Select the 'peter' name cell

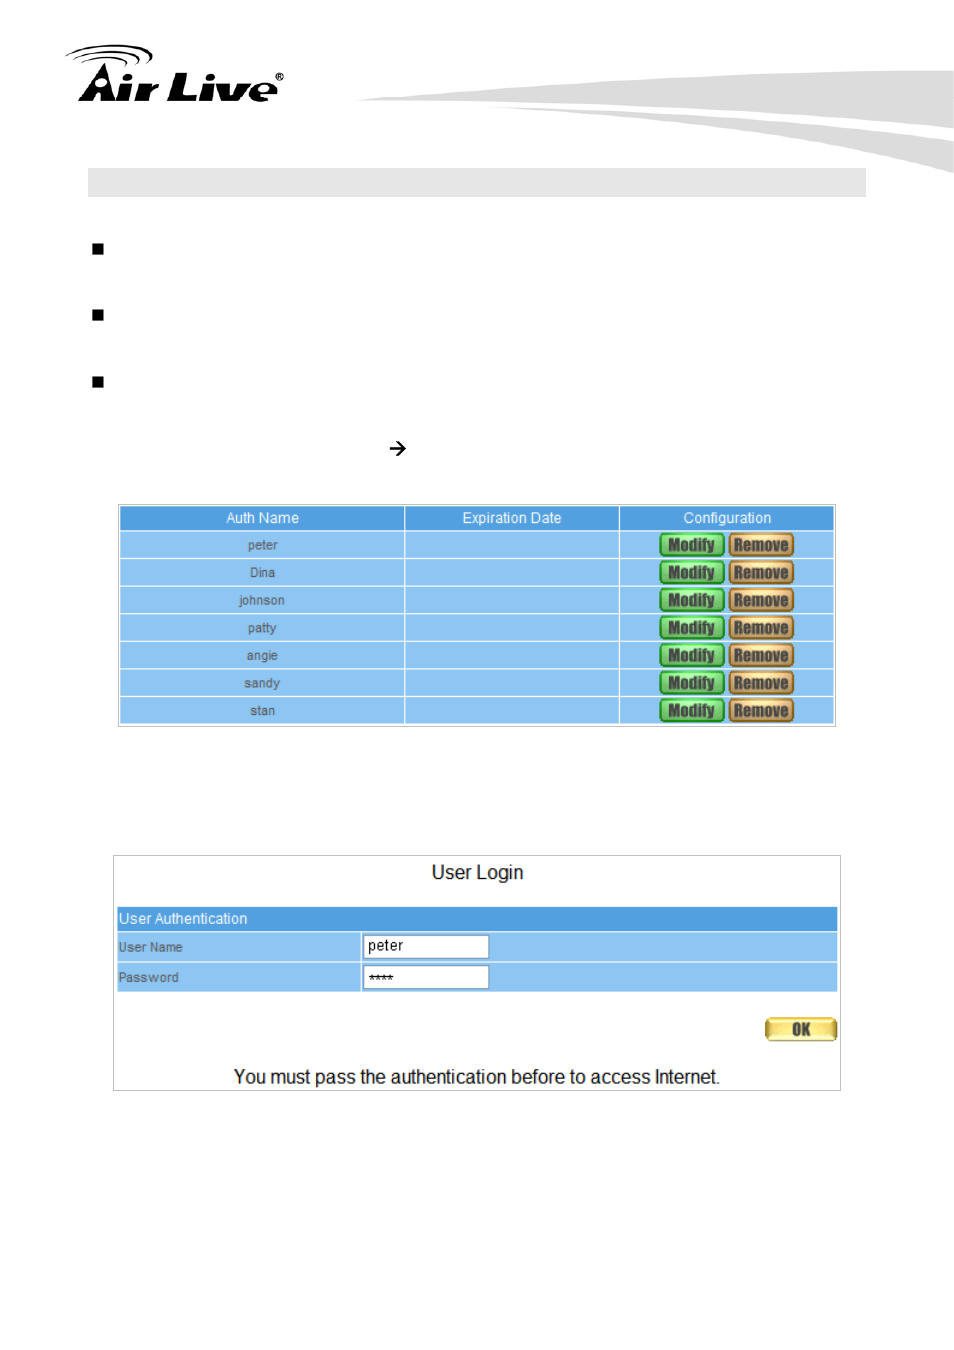pos(262,545)
